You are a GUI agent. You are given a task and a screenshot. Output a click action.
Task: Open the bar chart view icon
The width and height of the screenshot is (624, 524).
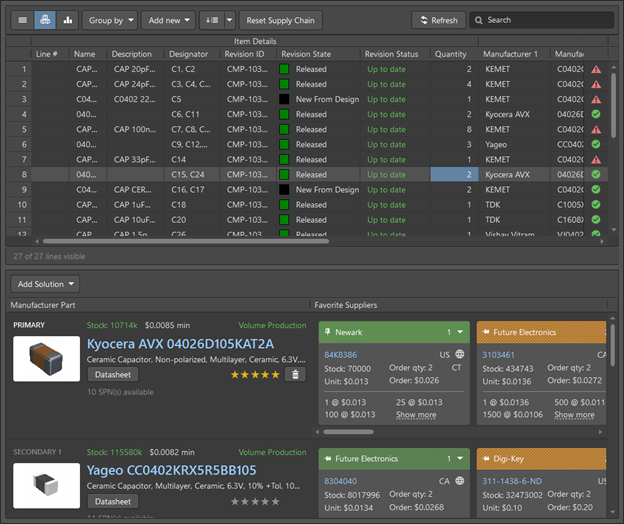tap(68, 20)
